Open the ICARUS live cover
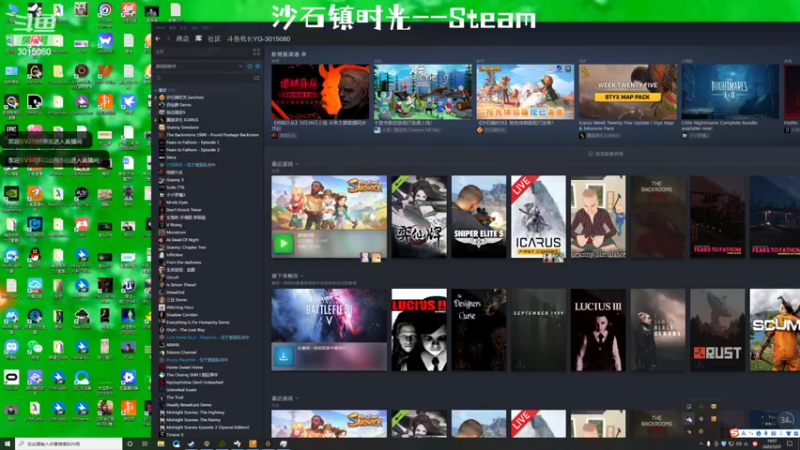 point(538,217)
